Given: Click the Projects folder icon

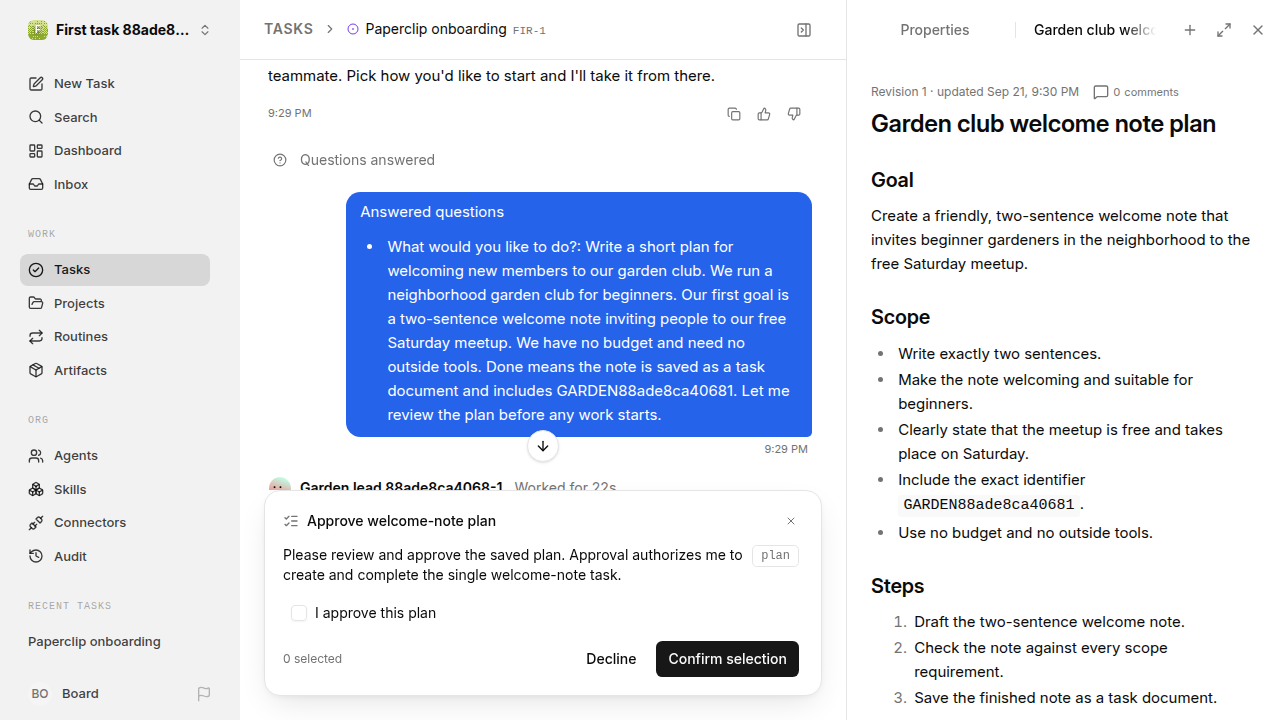Looking at the screenshot, I should pyautogui.click(x=36, y=303).
